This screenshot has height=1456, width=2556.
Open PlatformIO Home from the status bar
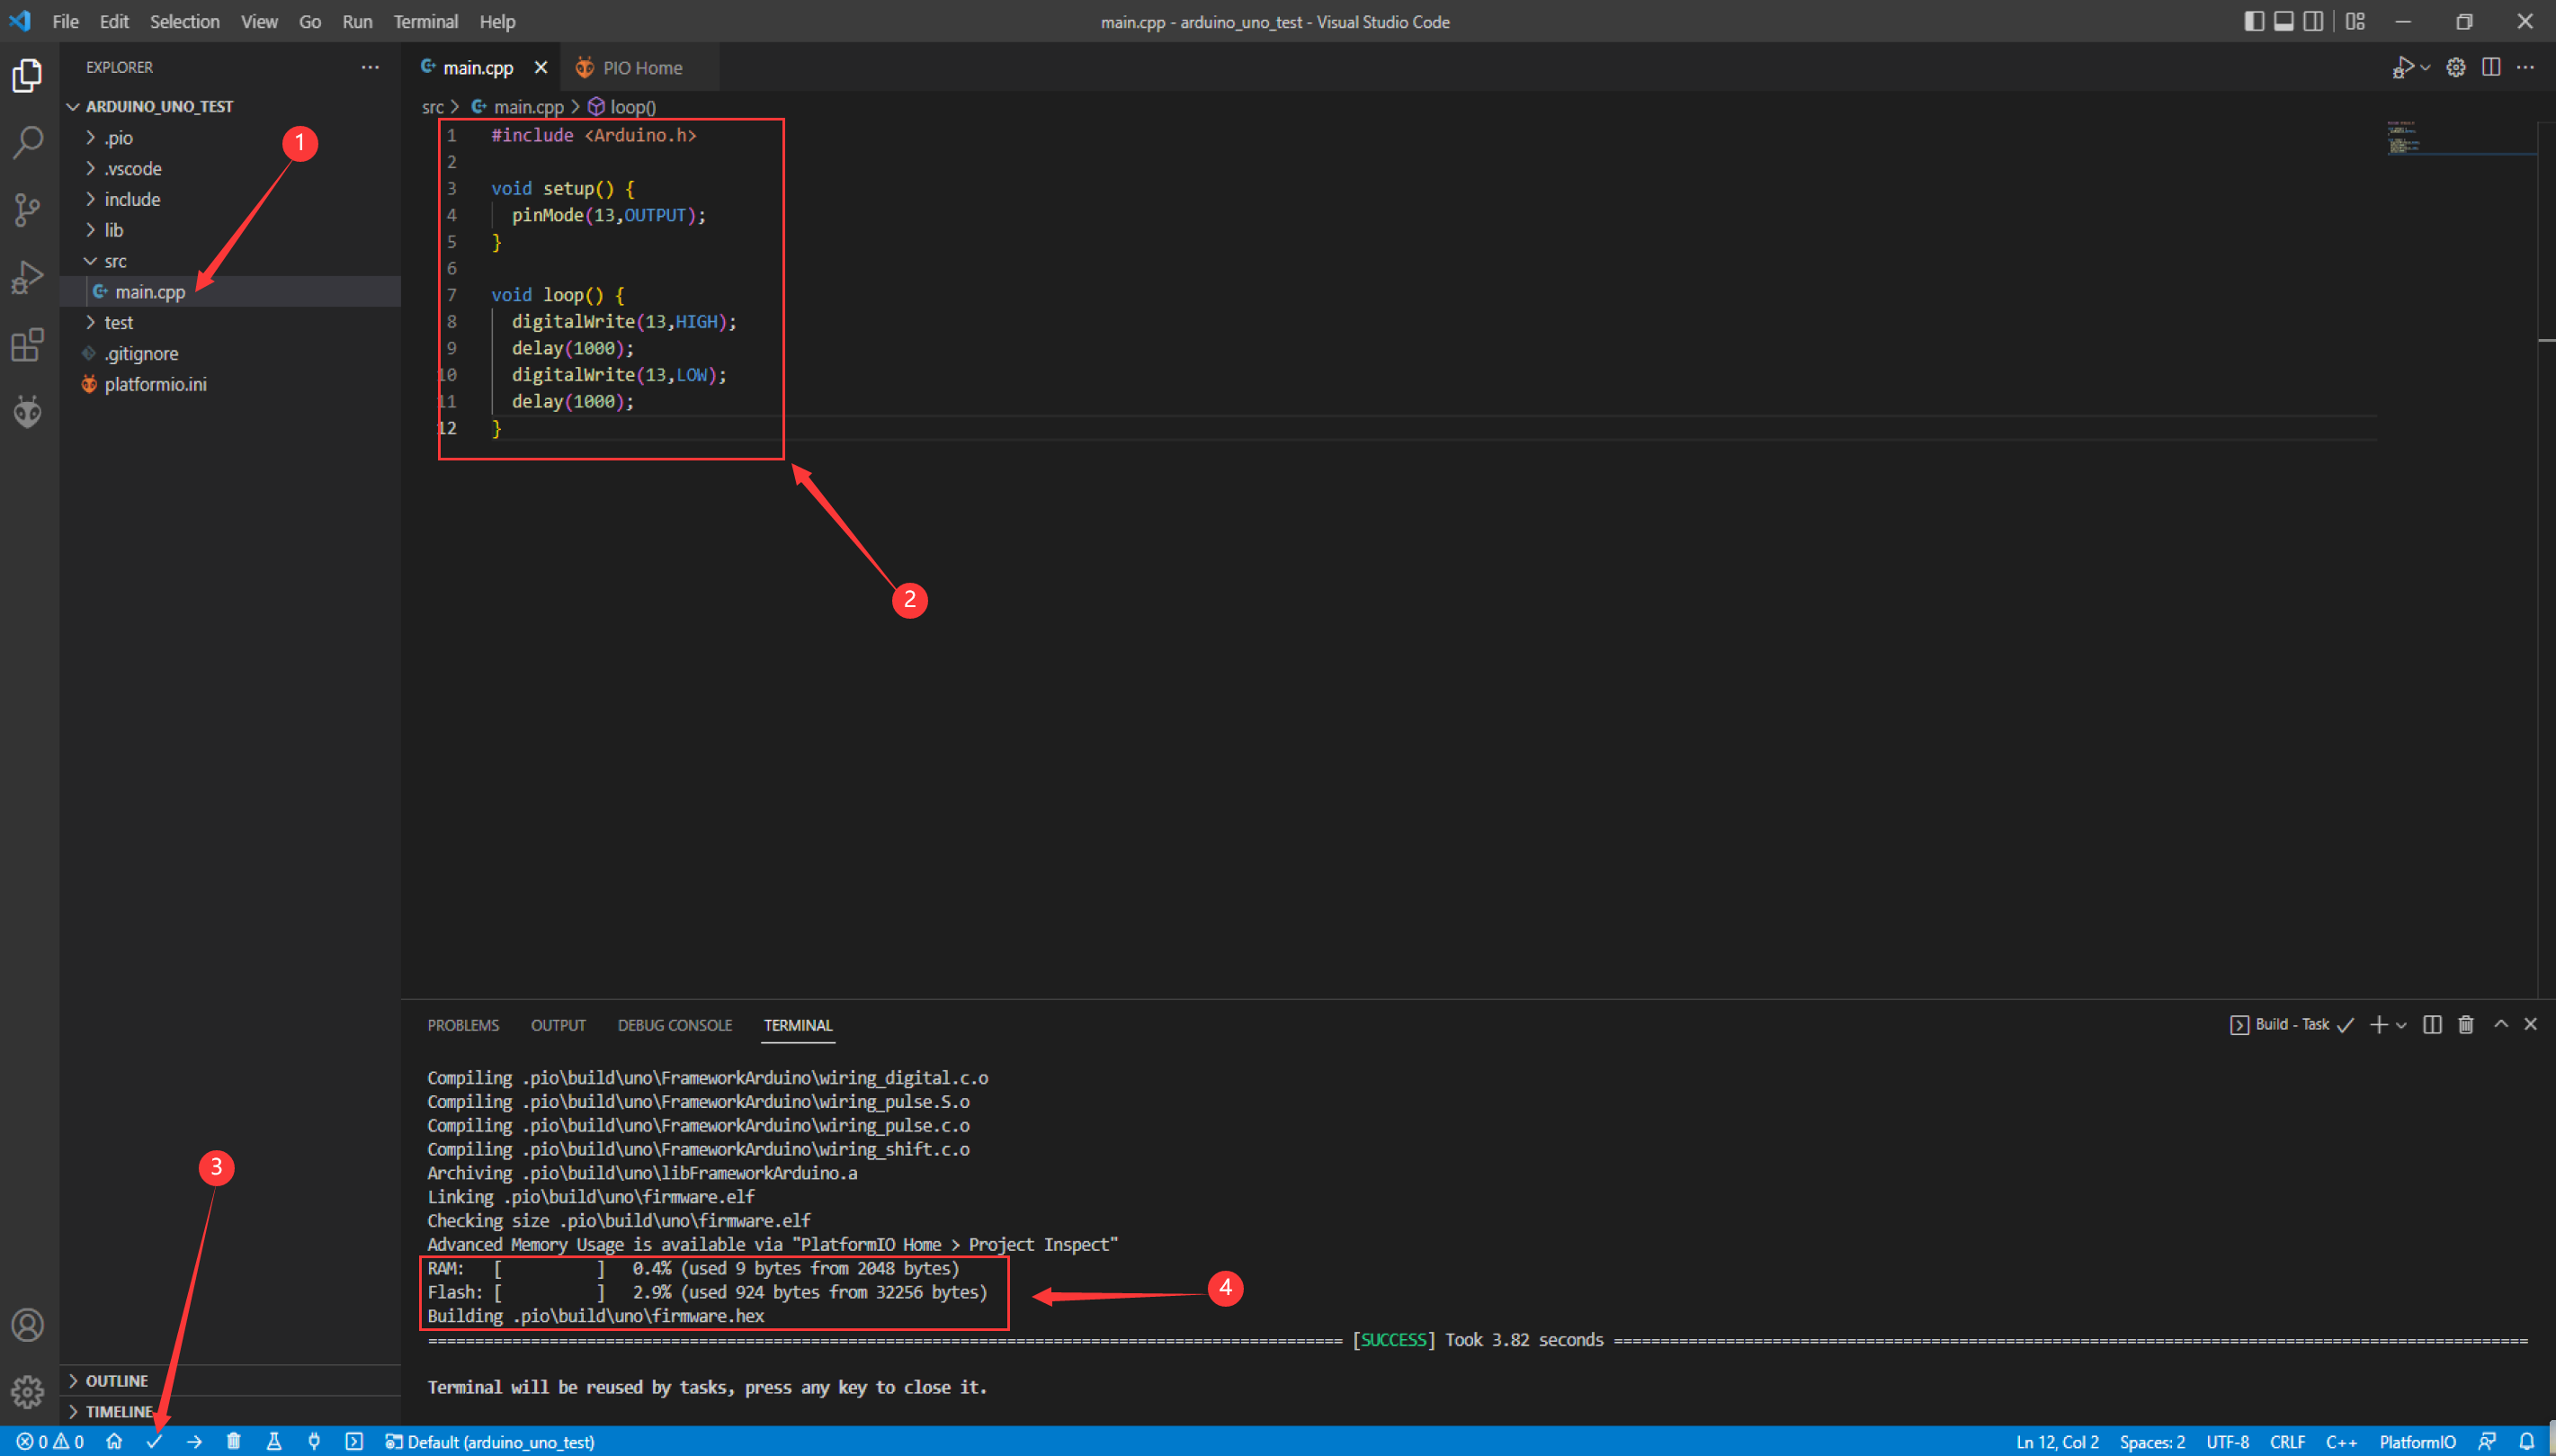pos(114,1441)
